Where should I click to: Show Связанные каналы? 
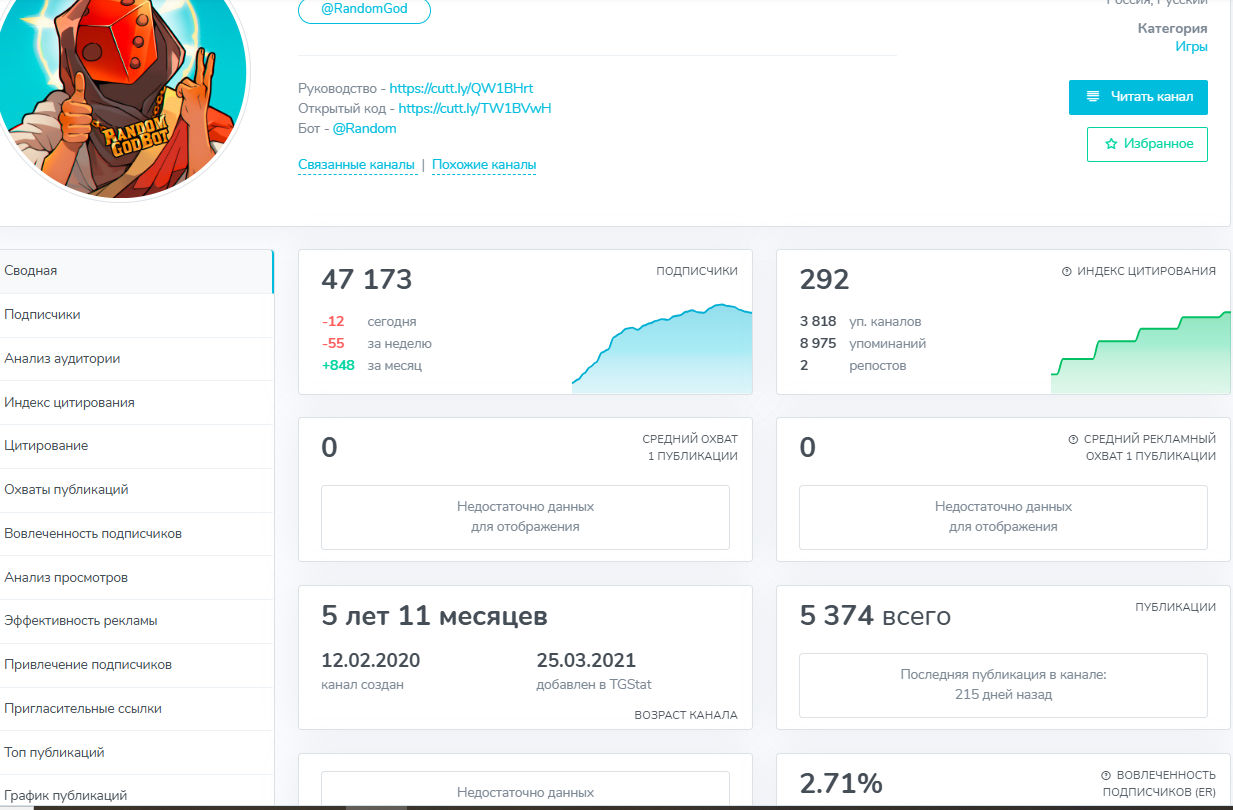356,165
